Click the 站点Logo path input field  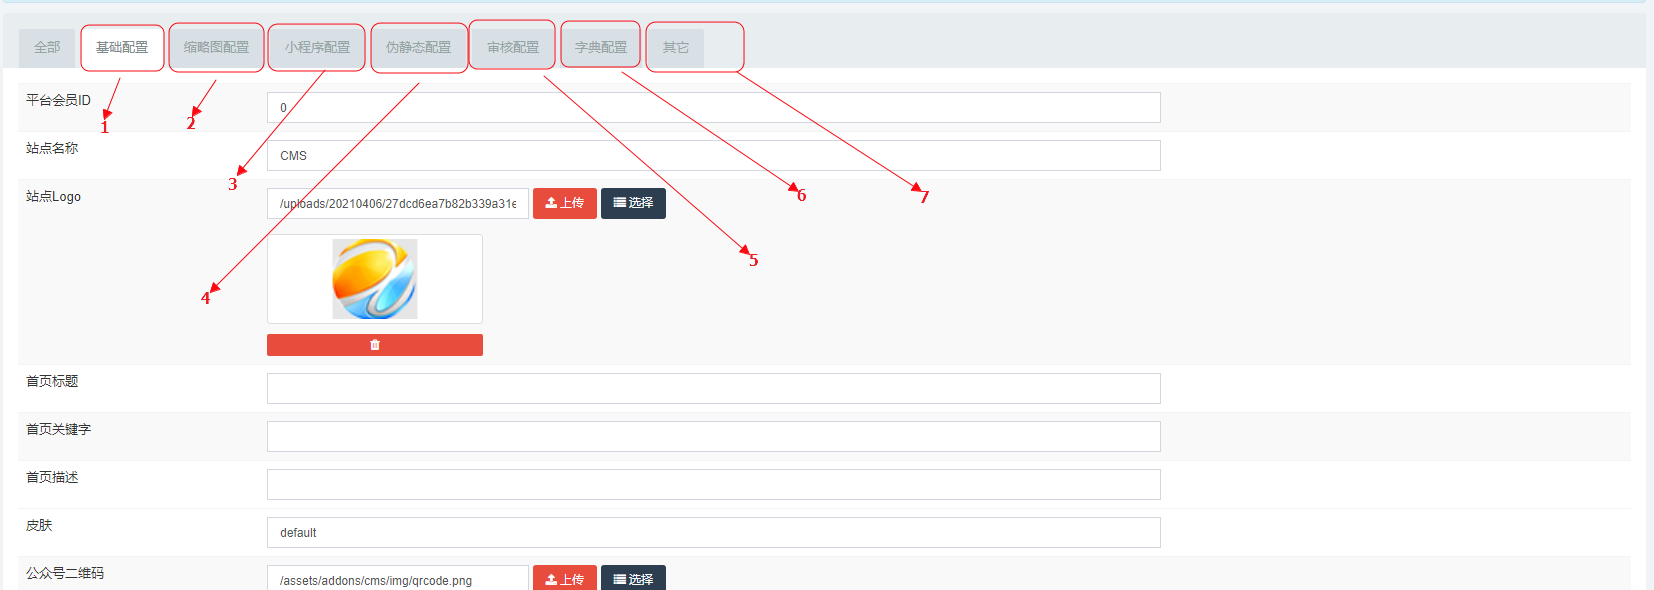(x=398, y=204)
